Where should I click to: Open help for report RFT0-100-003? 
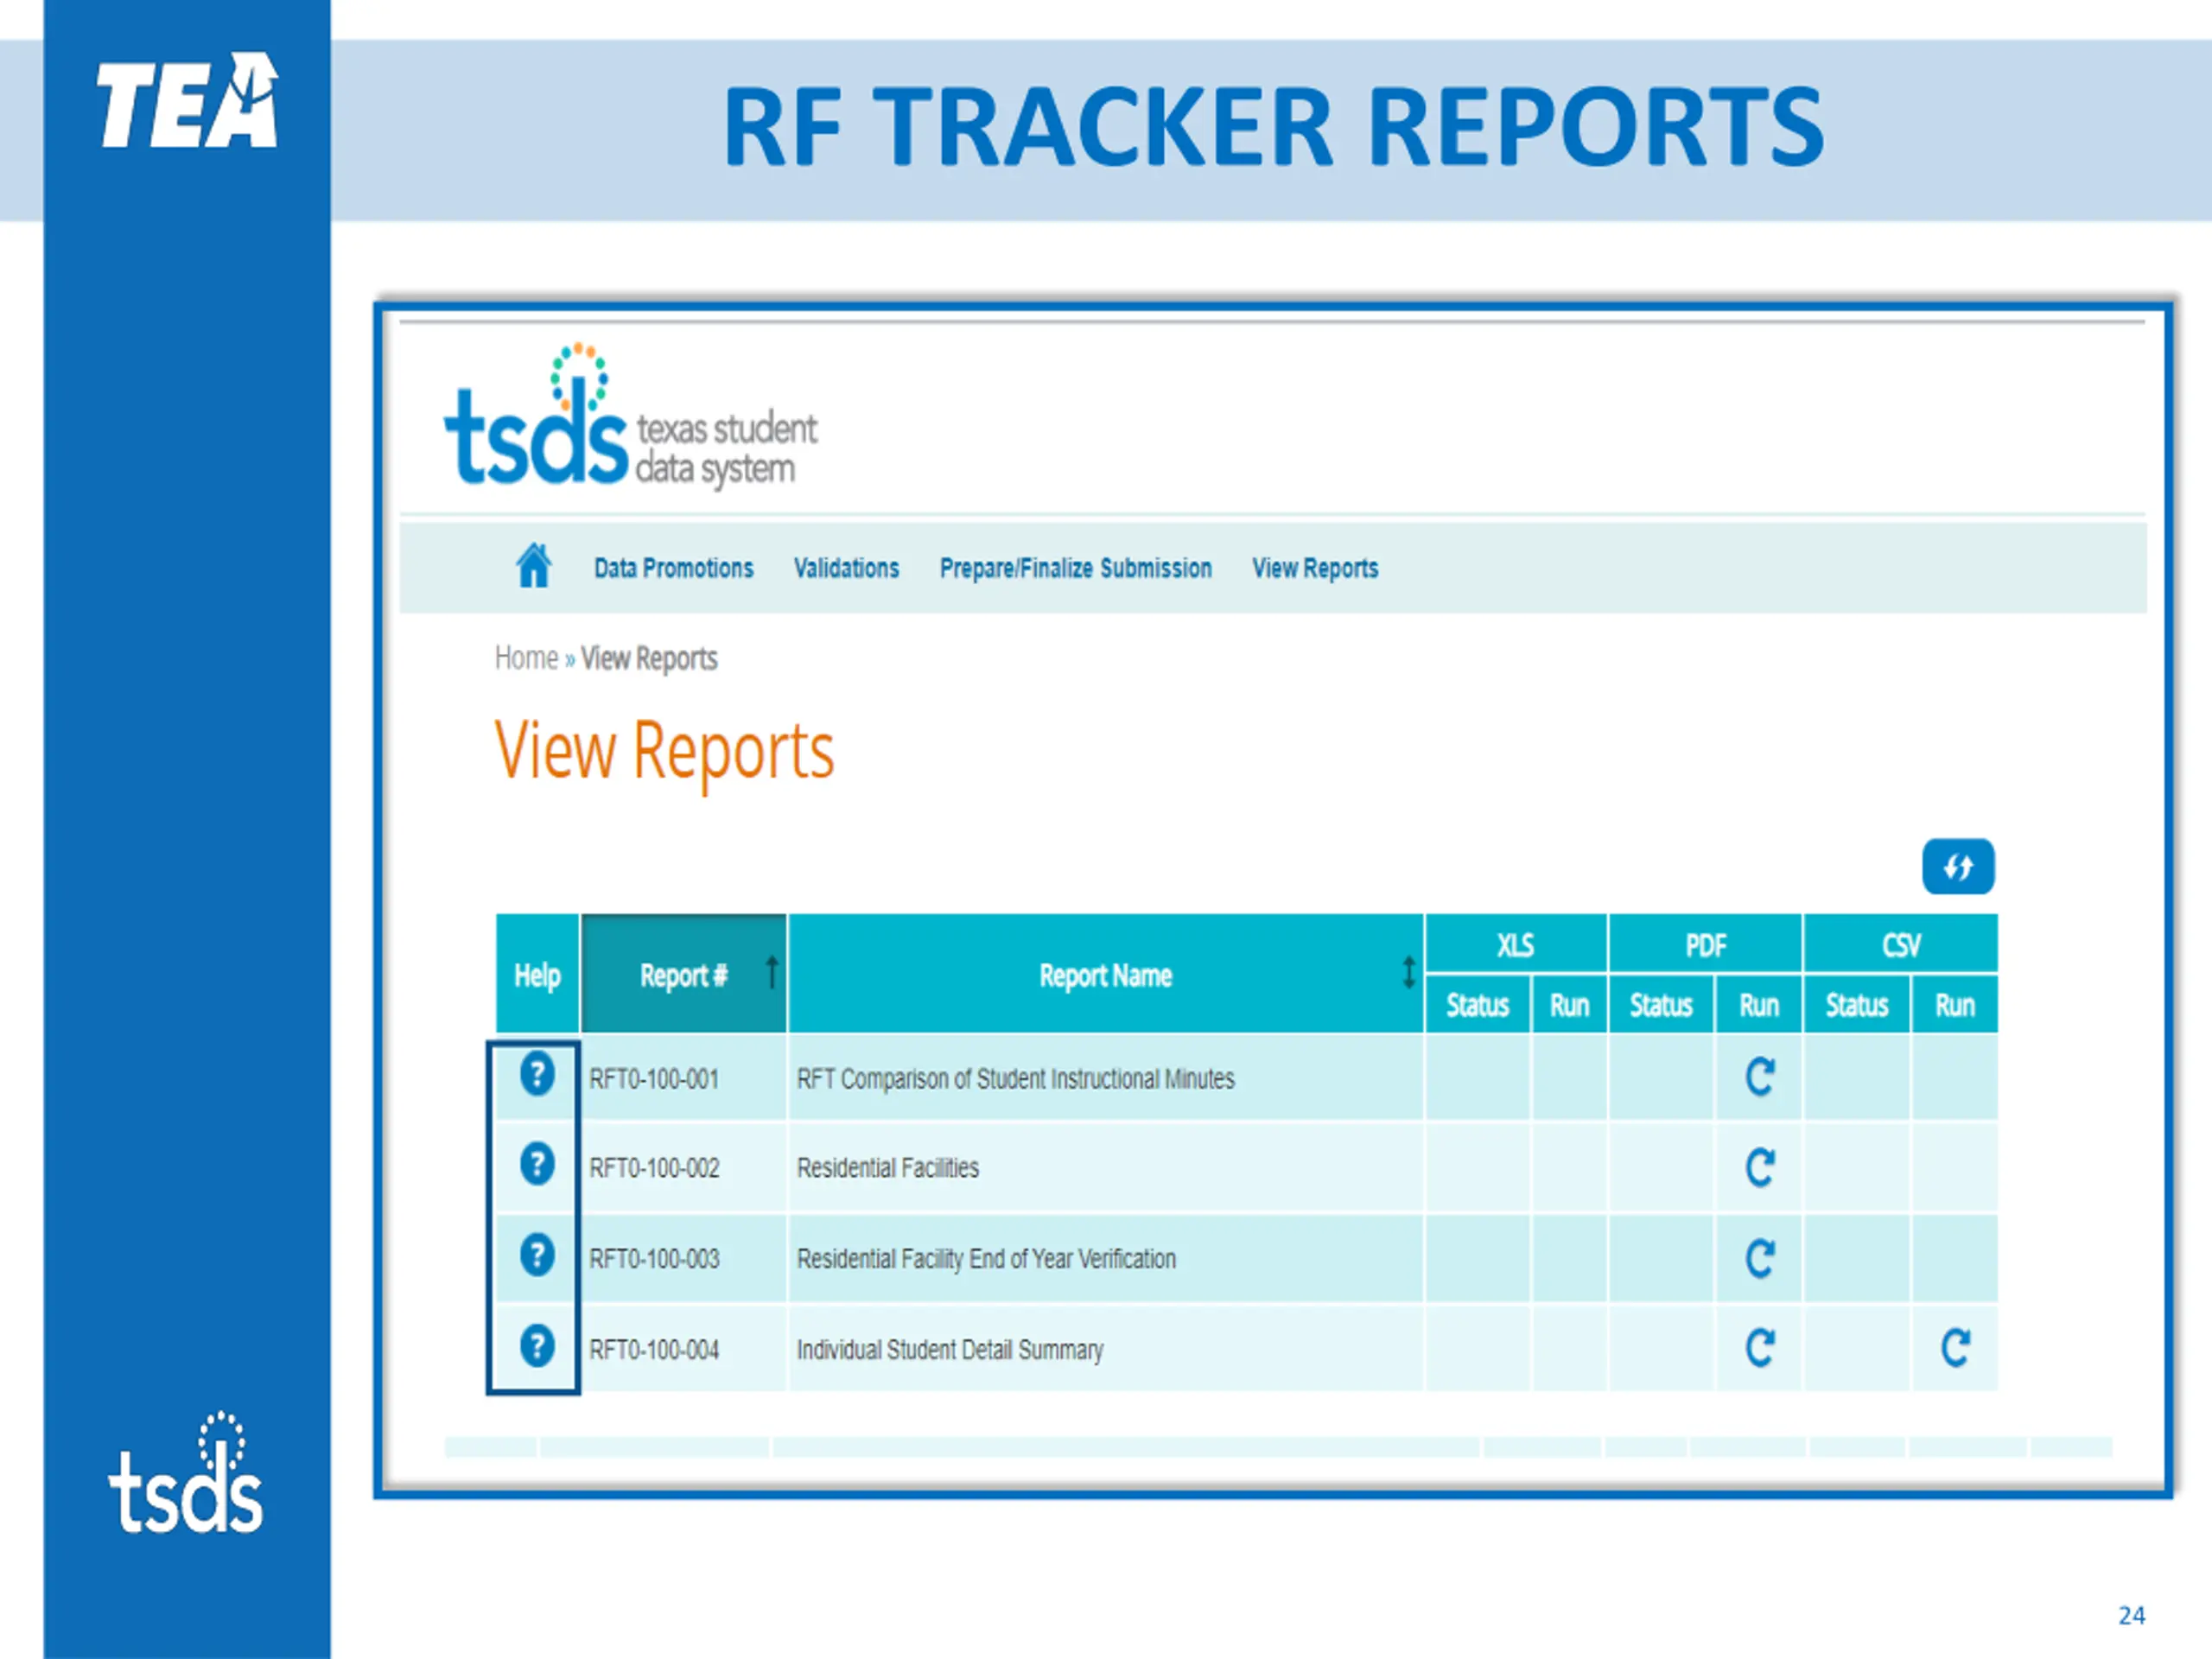pyautogui.click(x=537, y=1255)
